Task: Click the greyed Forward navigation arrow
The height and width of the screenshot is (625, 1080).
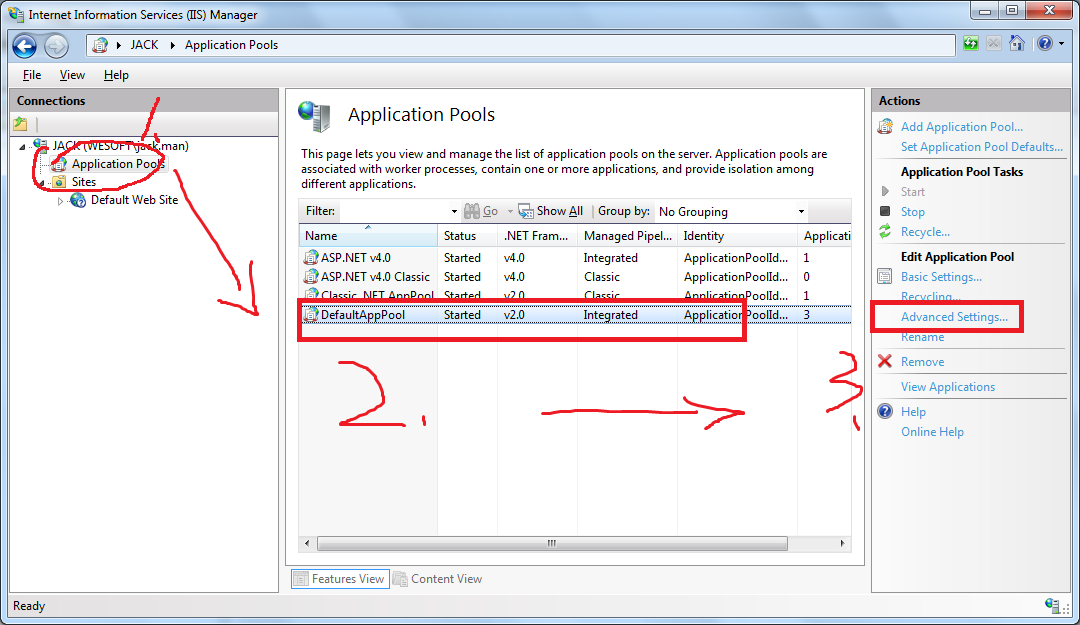Action: (56, 45)
